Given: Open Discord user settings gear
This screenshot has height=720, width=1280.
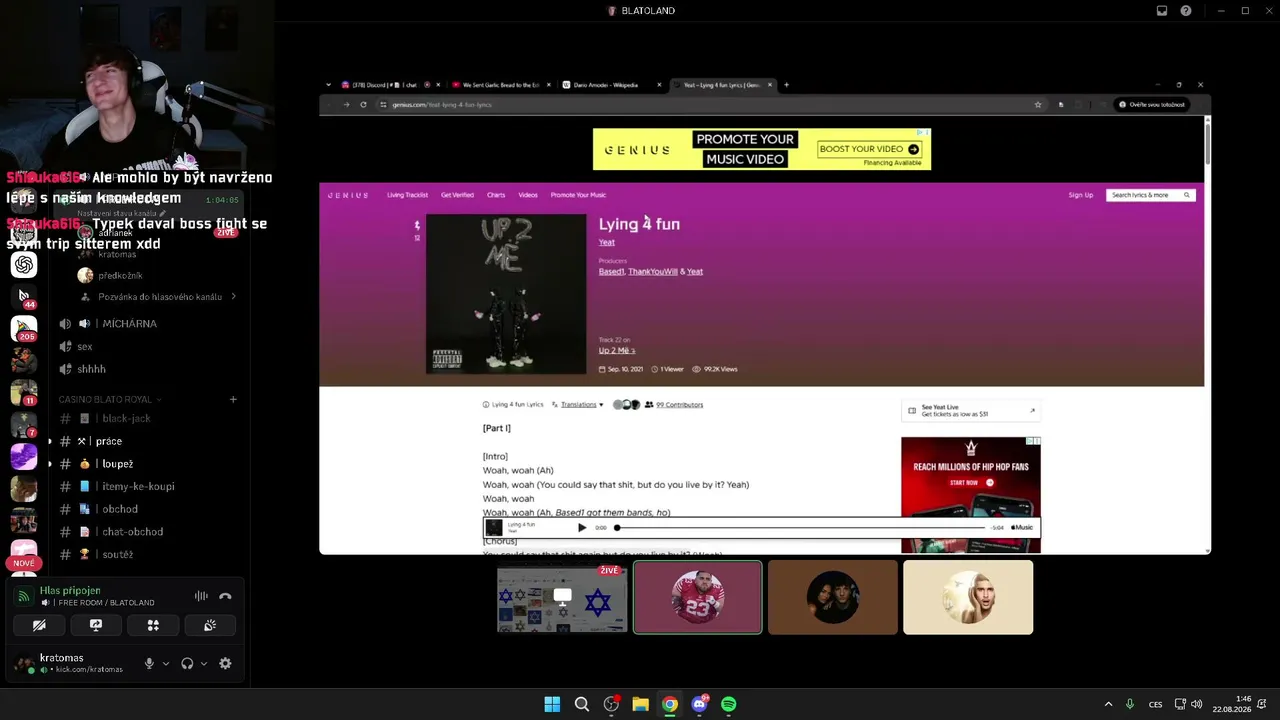Looking at the screenshot, I should (x=225, y=663).
